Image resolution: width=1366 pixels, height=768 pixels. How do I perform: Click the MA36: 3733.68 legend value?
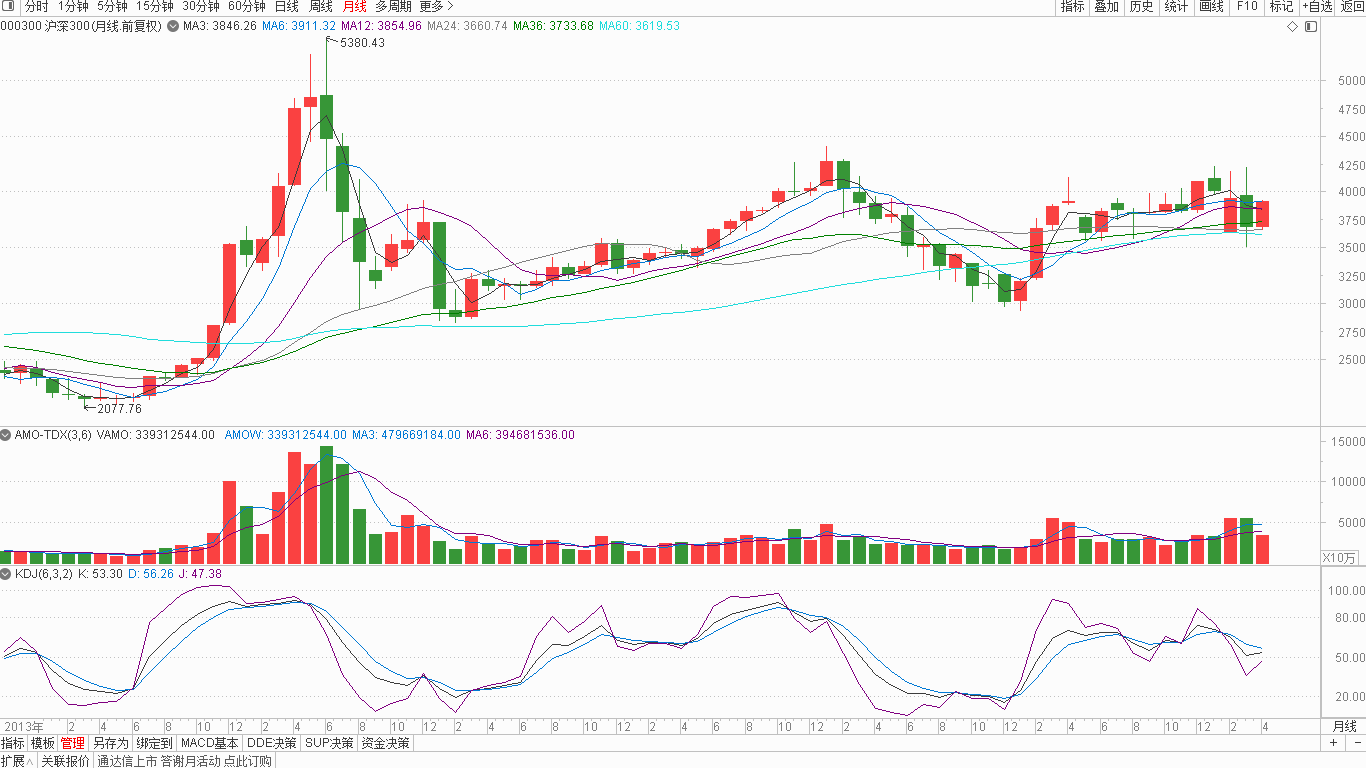pos(553,26)
